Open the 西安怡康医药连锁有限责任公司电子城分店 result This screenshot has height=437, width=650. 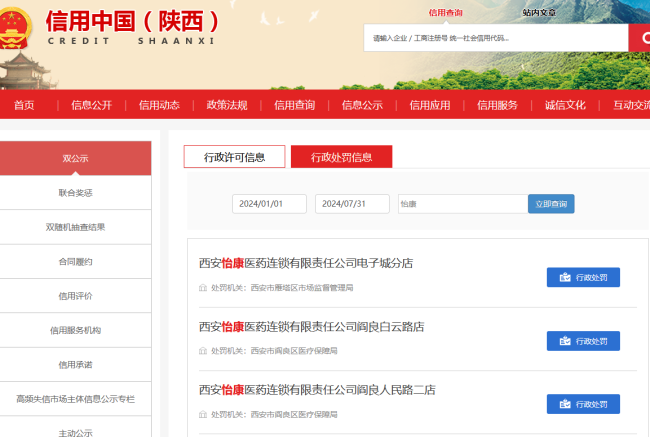tap(306, 263)
